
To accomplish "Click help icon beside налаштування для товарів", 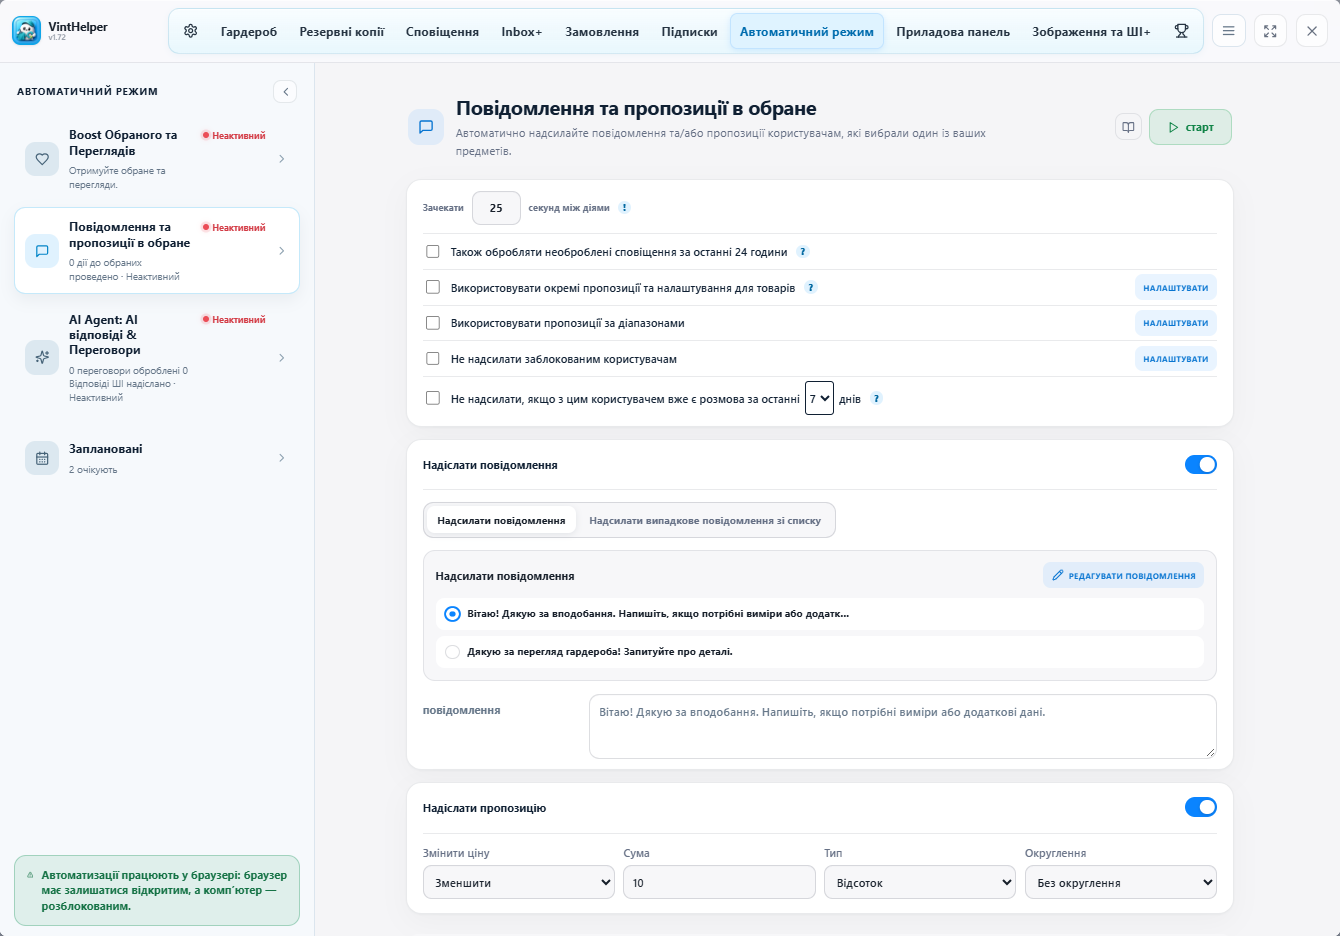I will [x=811, y=287].
